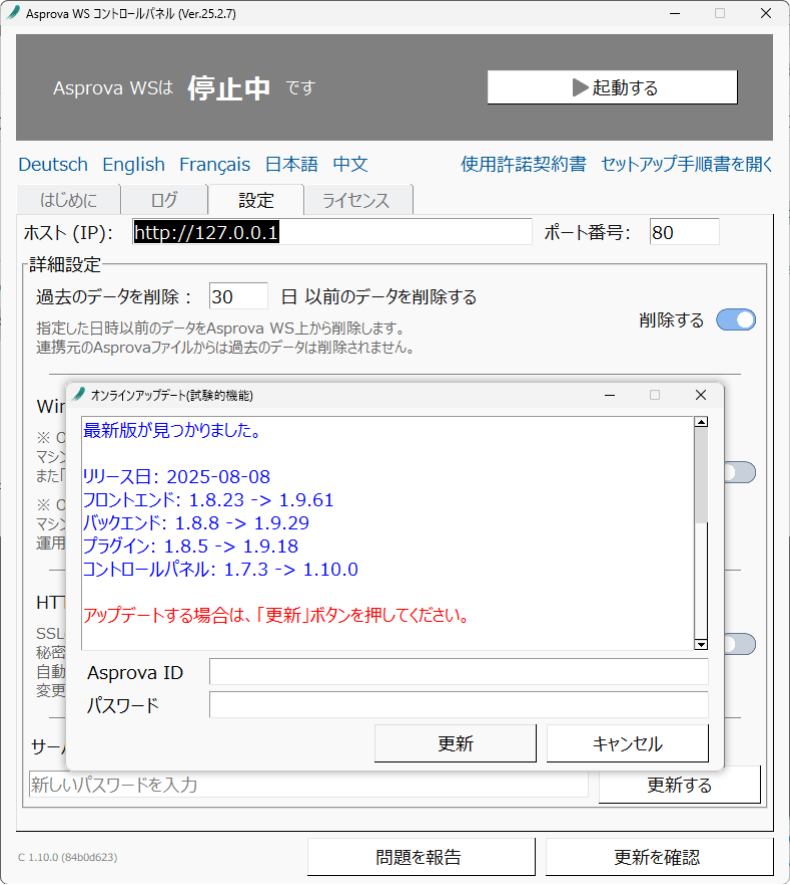Click リリース日: 2025-08-08 text line
This screenshot has height=885, width=790.
[x=177, y=477]
